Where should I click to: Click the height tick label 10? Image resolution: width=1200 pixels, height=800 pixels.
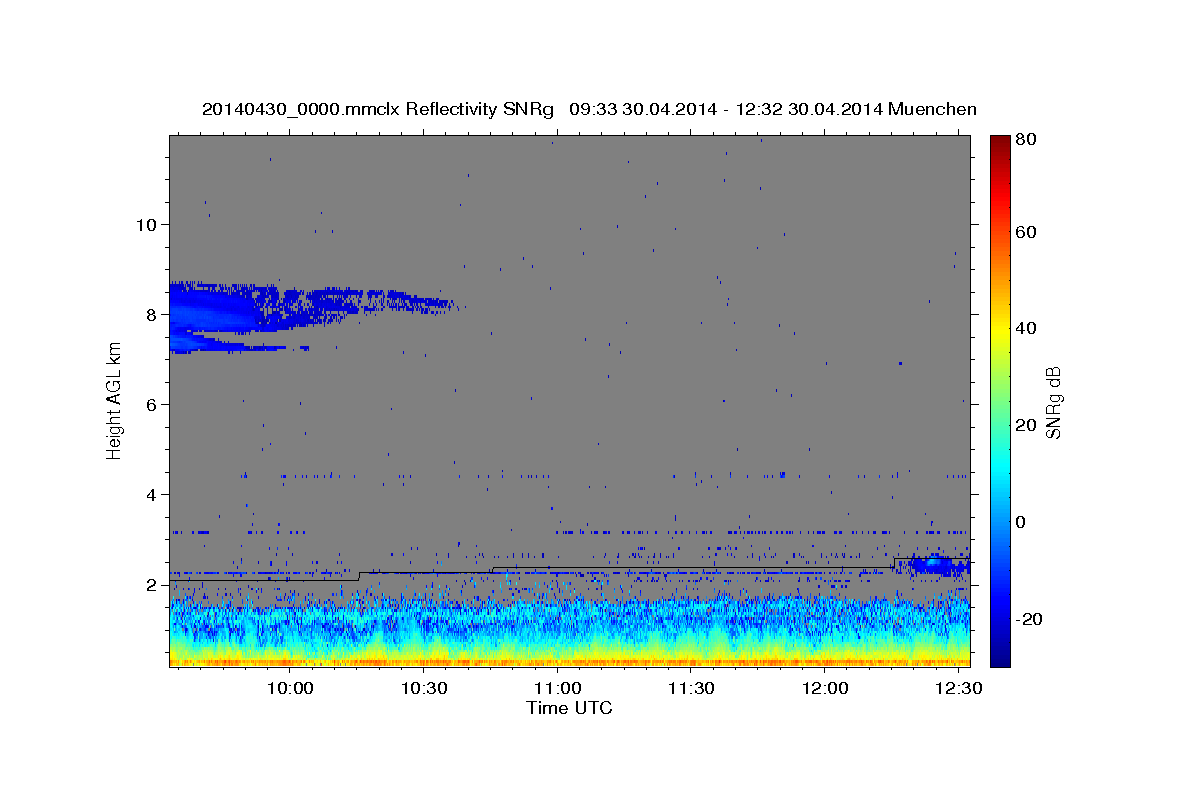pyautogui.click(x=146, y=225)
